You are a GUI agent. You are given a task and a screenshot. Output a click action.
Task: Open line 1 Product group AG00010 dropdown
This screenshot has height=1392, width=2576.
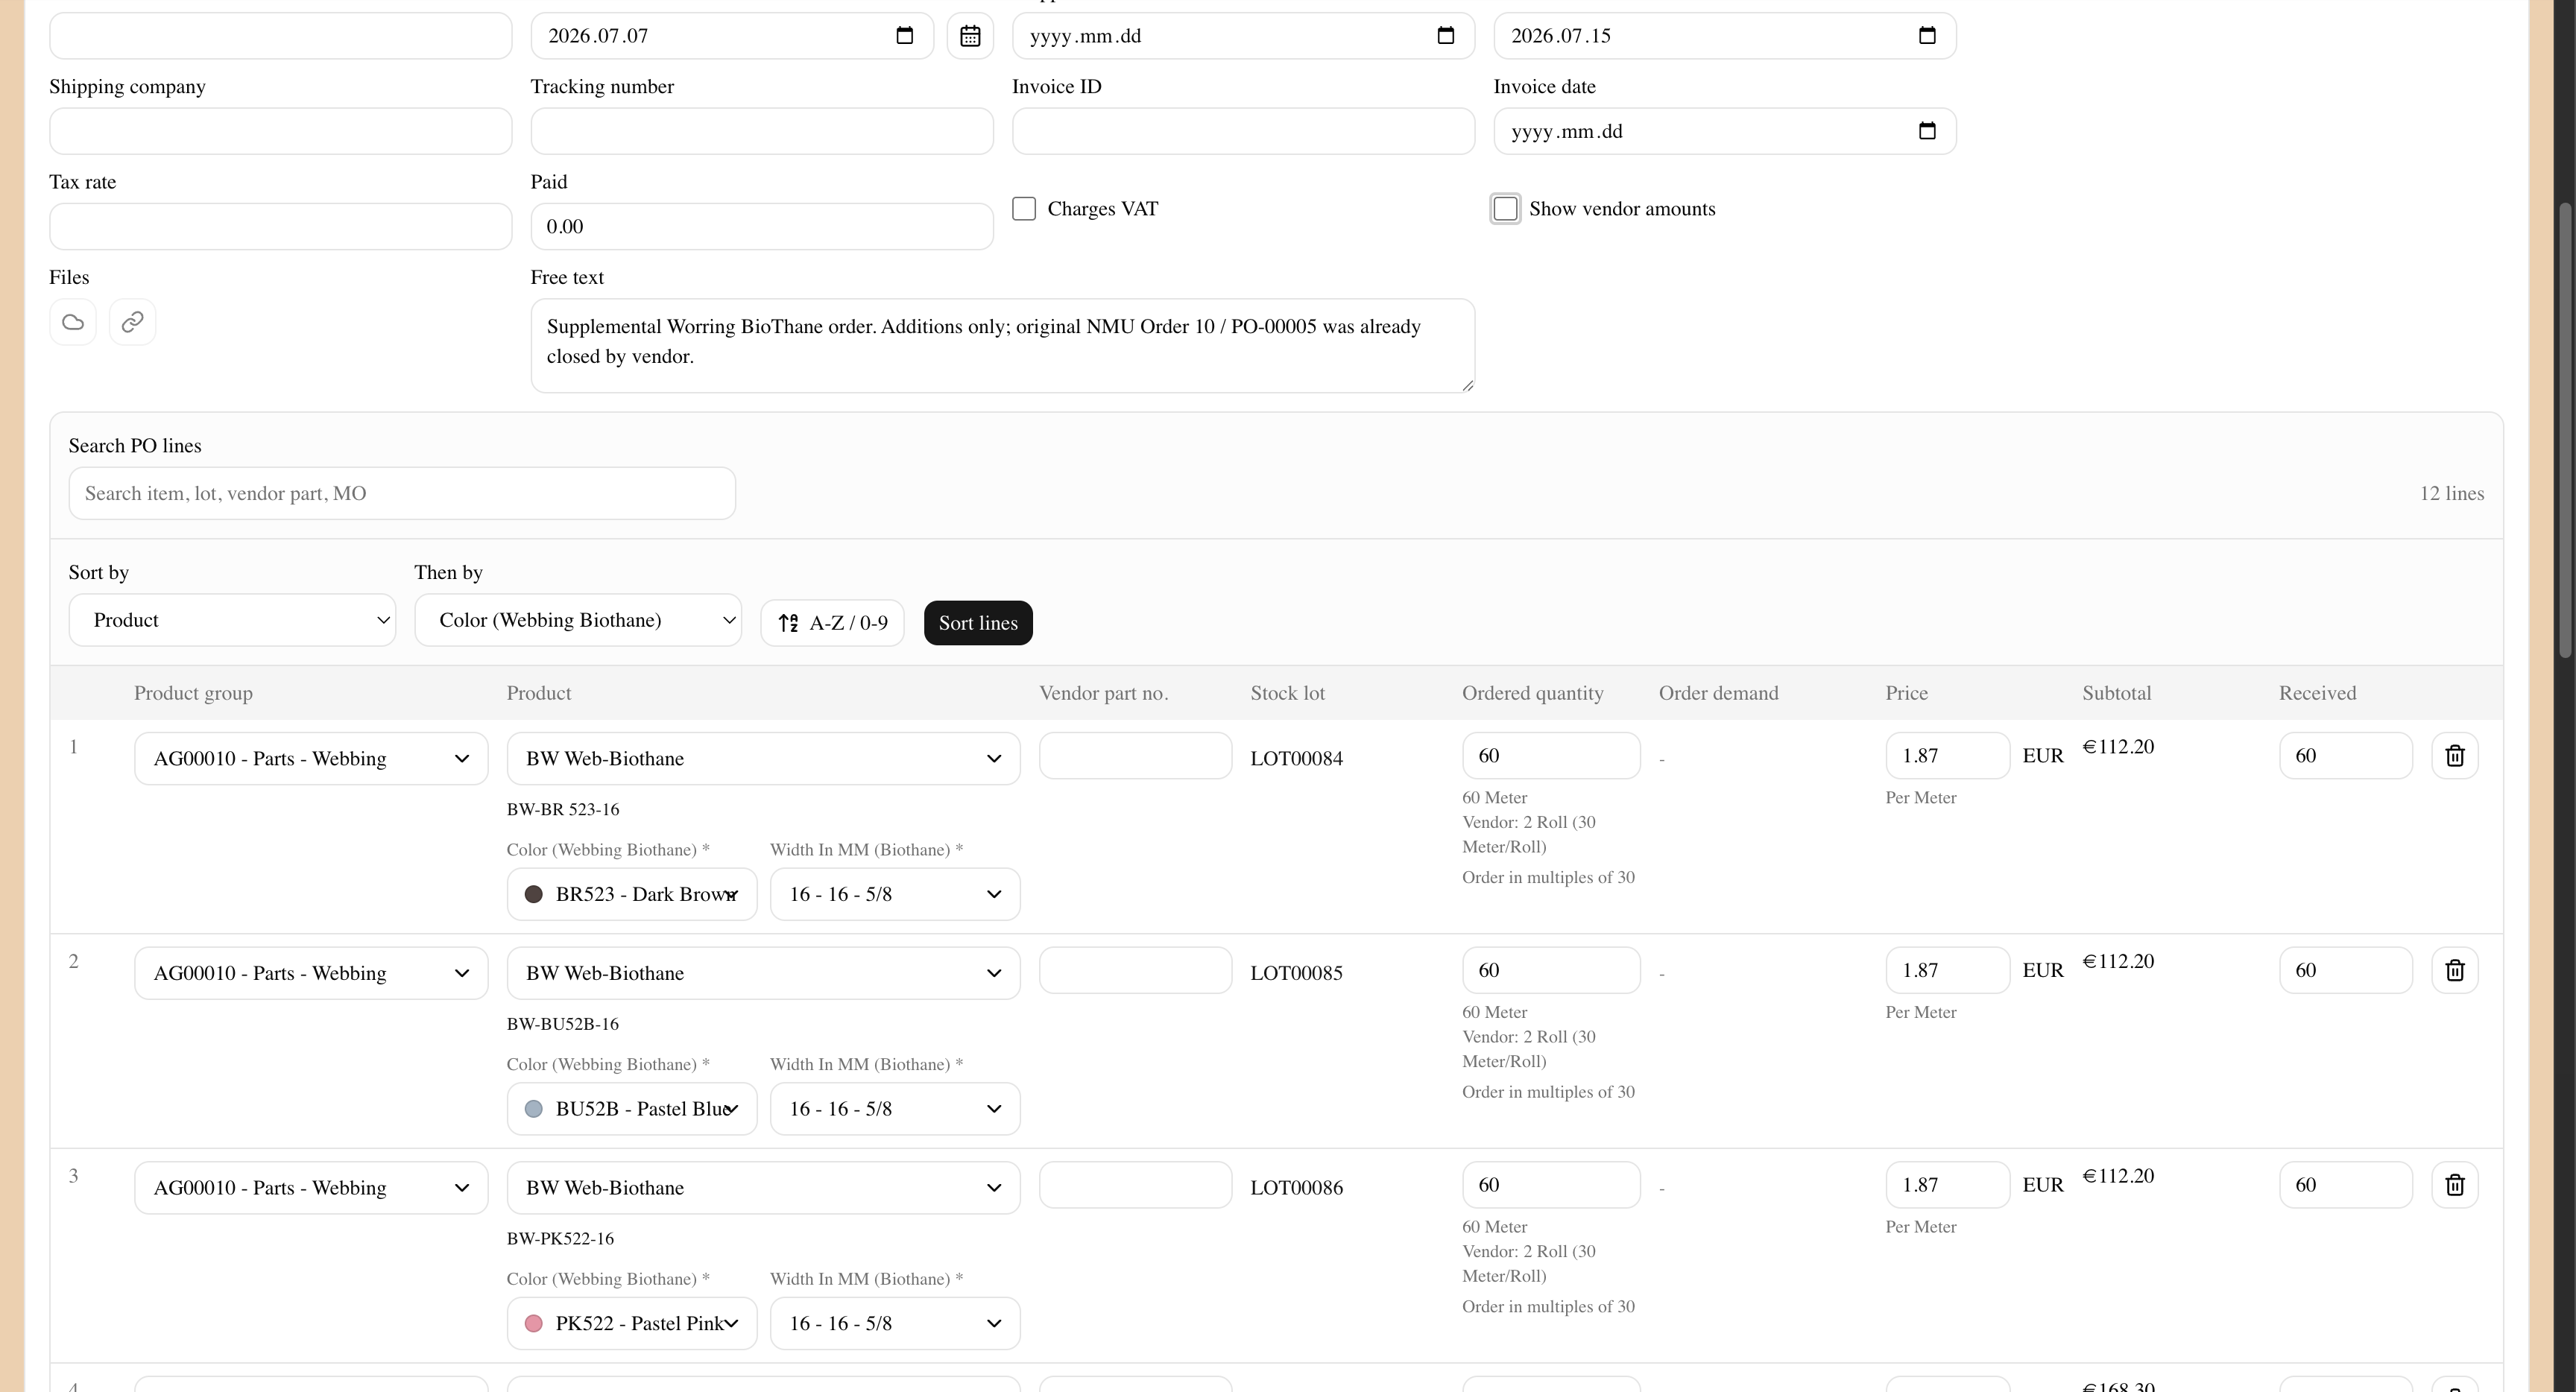[x=311, y=759]
